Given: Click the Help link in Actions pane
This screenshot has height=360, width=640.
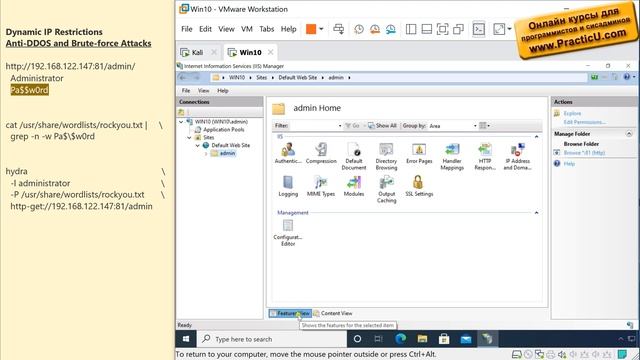Looking at the screenshot, I should tap(569, 164).
